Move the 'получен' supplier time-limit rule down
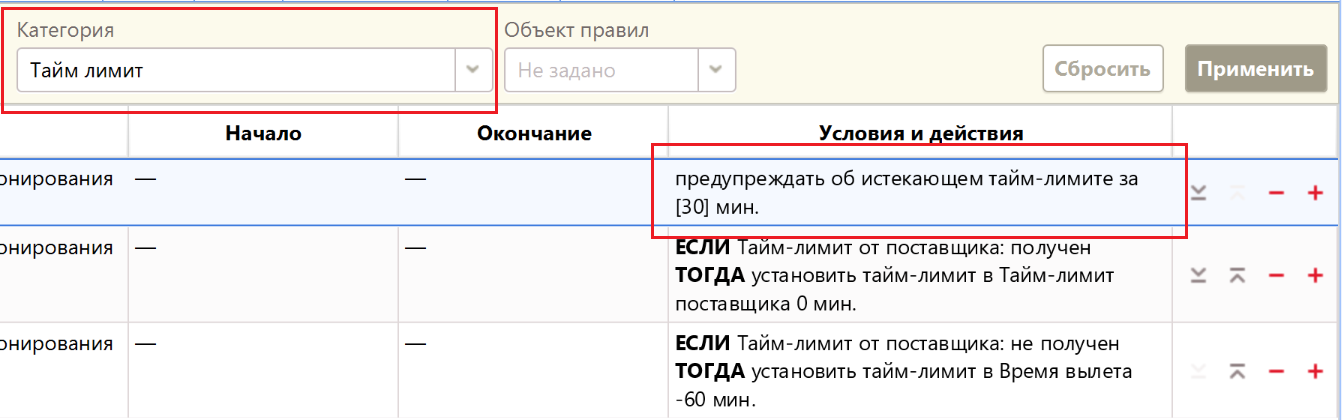Viewport: 1342px width, 420px height. coord(1199,275)
